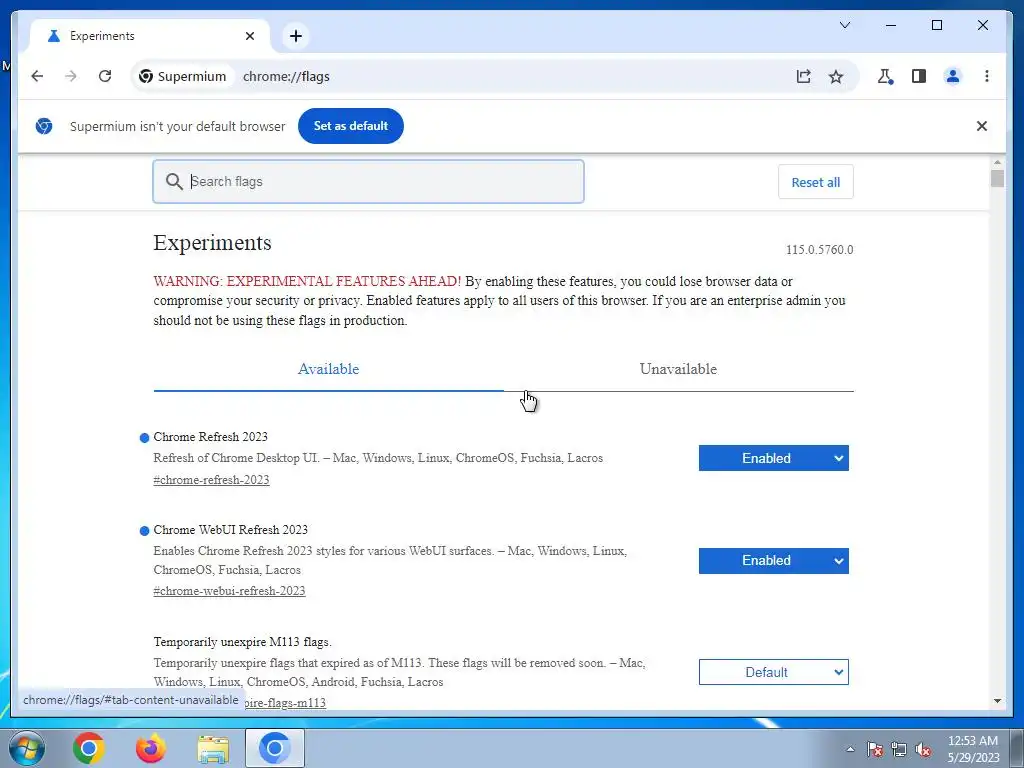Open Windows Explorer from the taskbar
This screenshot has height=768, width=1024.
tap(213, 749)
